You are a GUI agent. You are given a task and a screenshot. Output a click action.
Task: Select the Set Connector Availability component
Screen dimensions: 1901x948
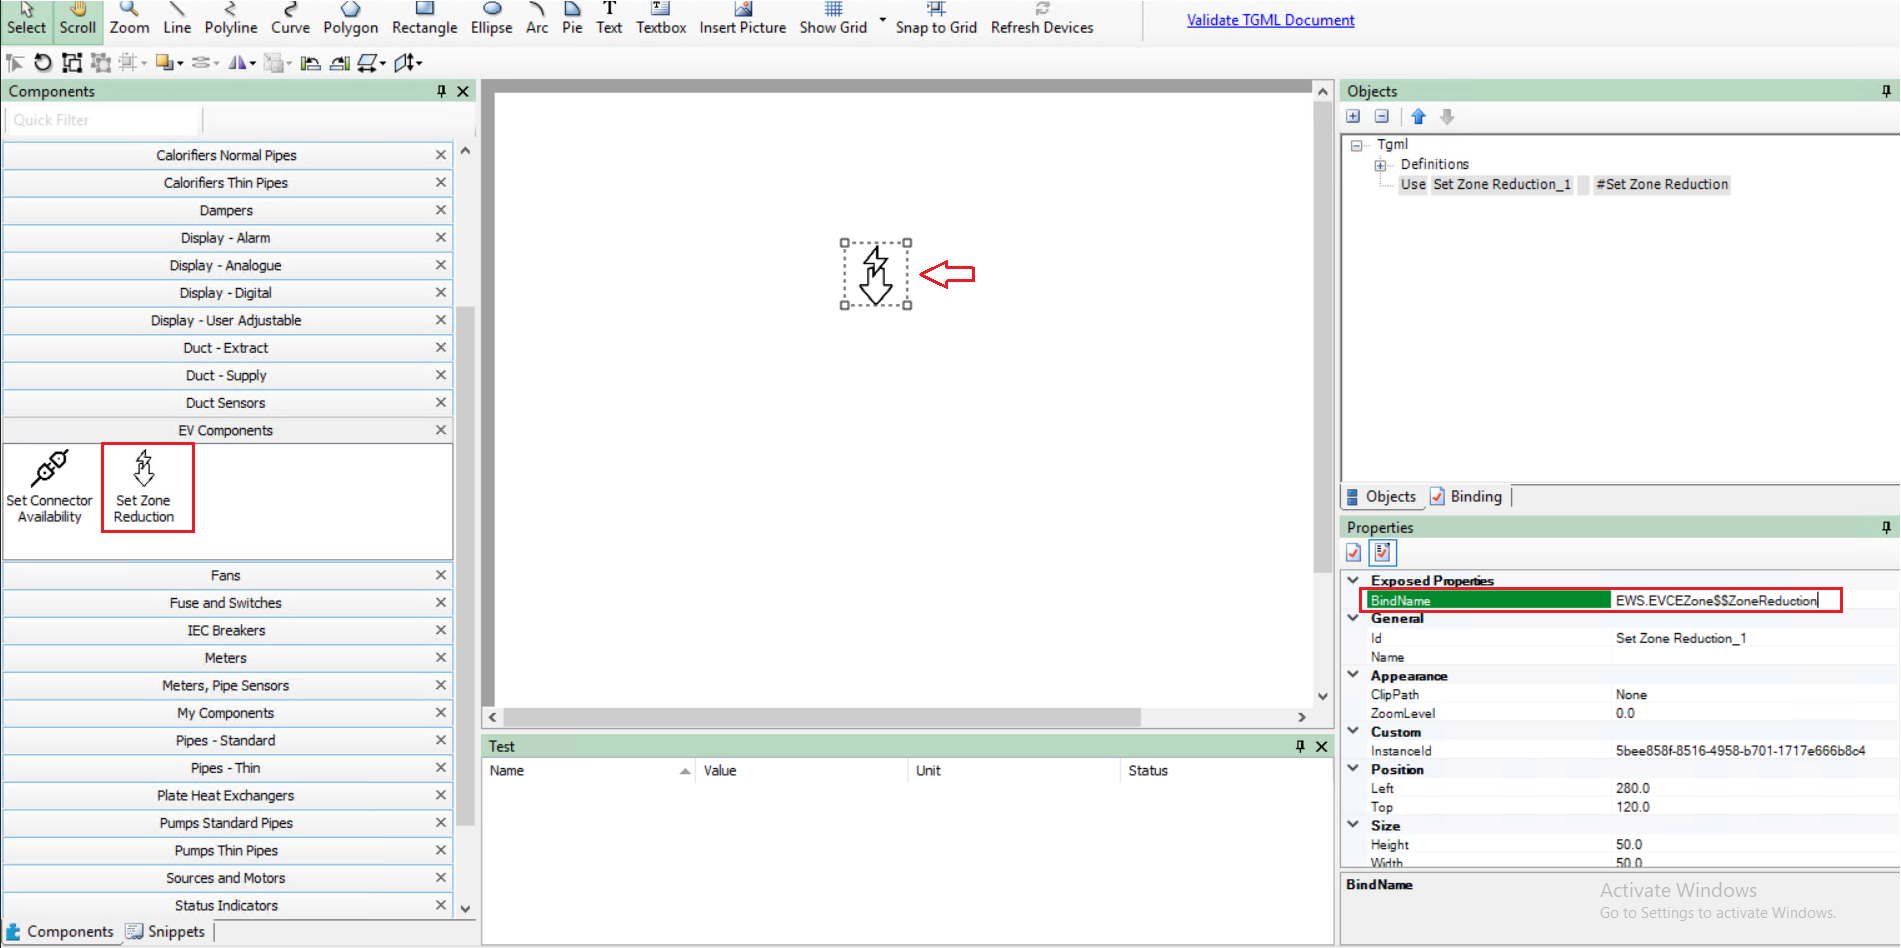click(50, 487)
